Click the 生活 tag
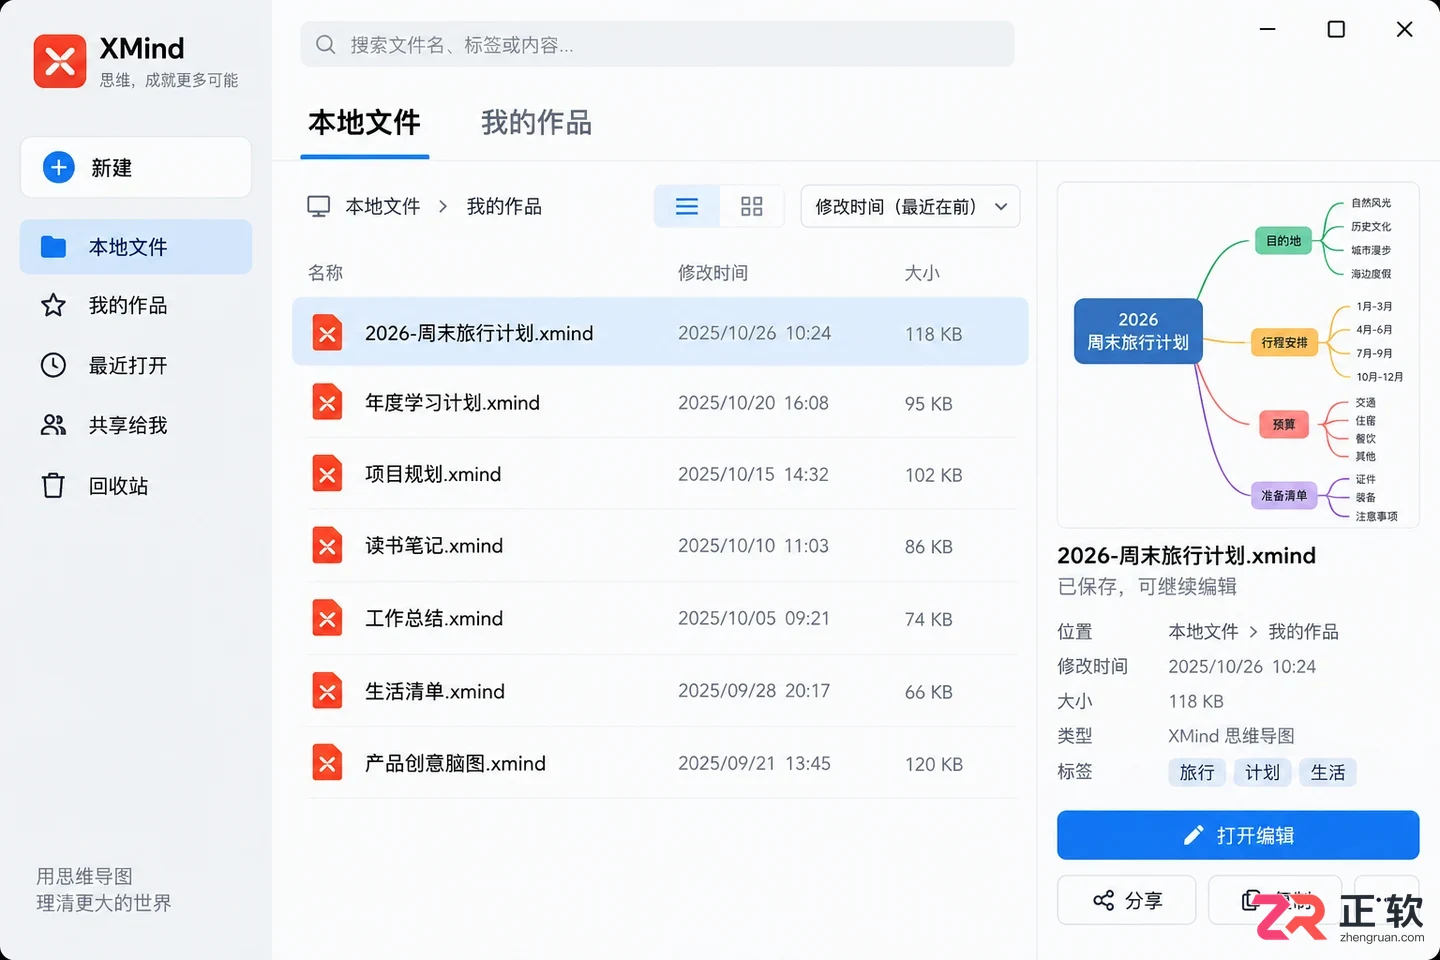This screenshot has width=1440, height=960. [x=1328, y=772]
